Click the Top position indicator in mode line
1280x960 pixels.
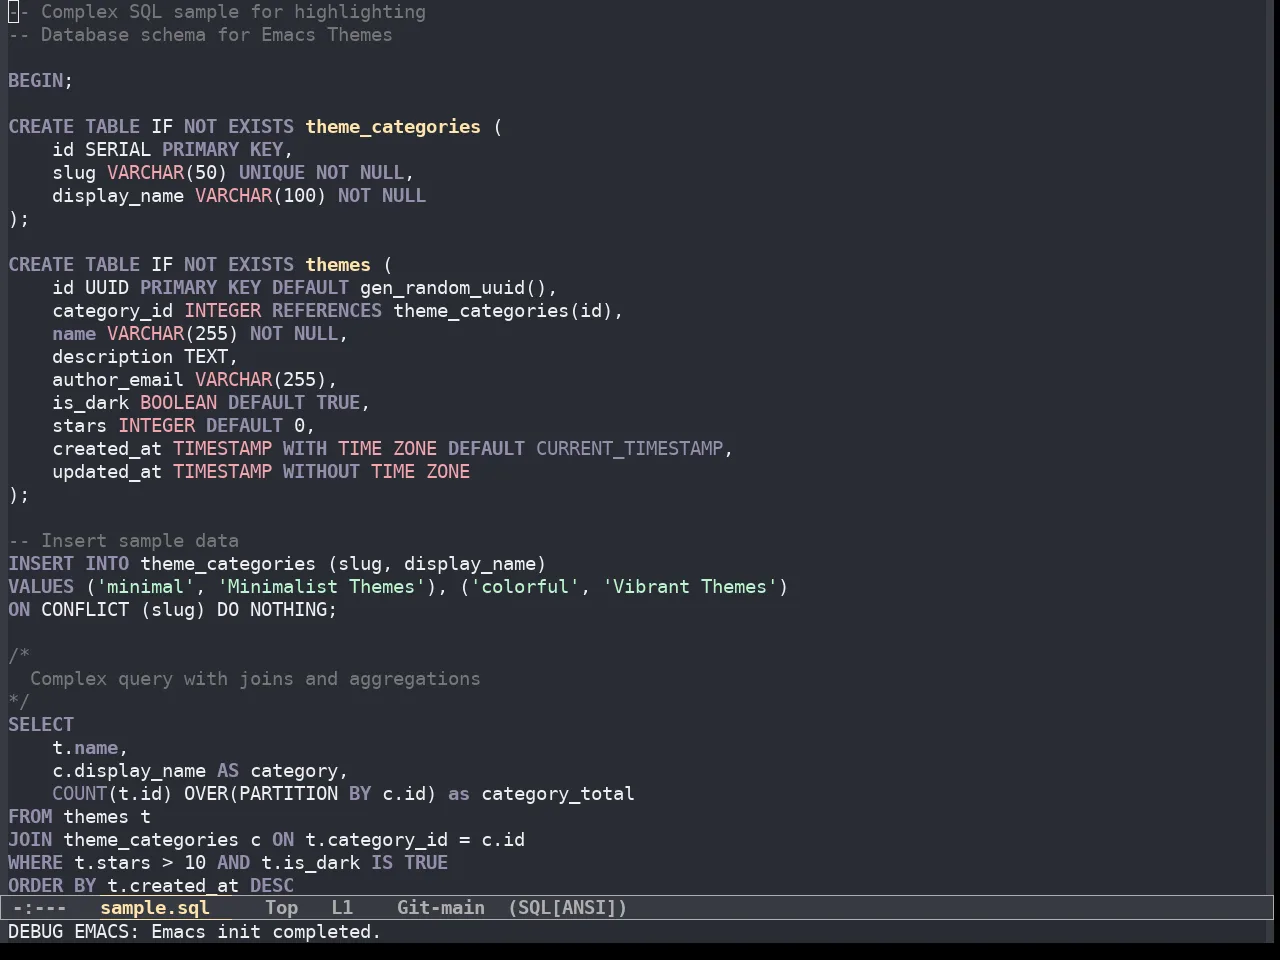(x=282, y=908)
